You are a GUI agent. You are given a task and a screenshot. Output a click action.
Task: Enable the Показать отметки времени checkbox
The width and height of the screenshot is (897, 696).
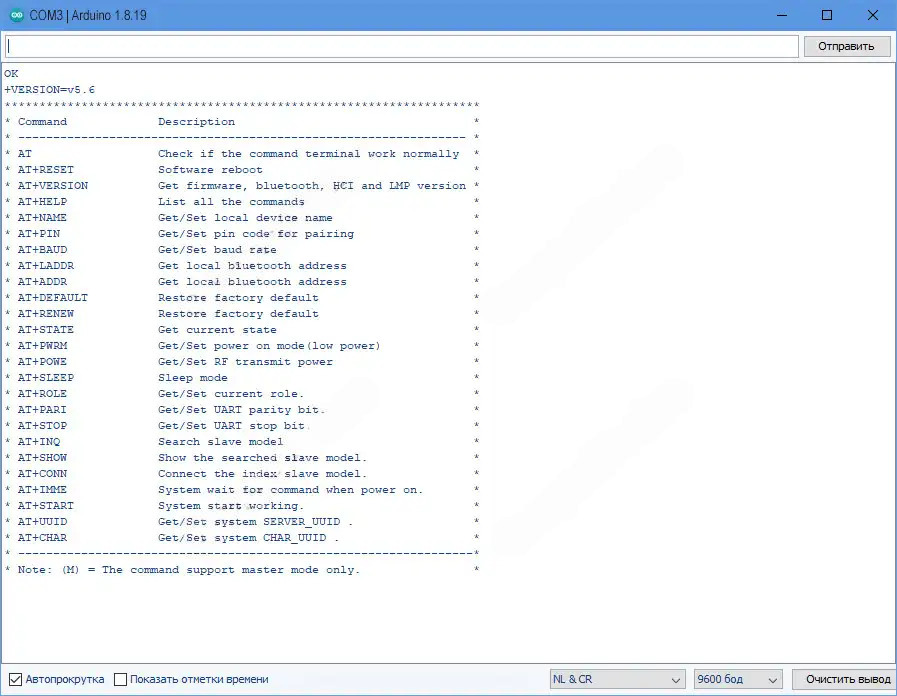(x=121, y=679)
